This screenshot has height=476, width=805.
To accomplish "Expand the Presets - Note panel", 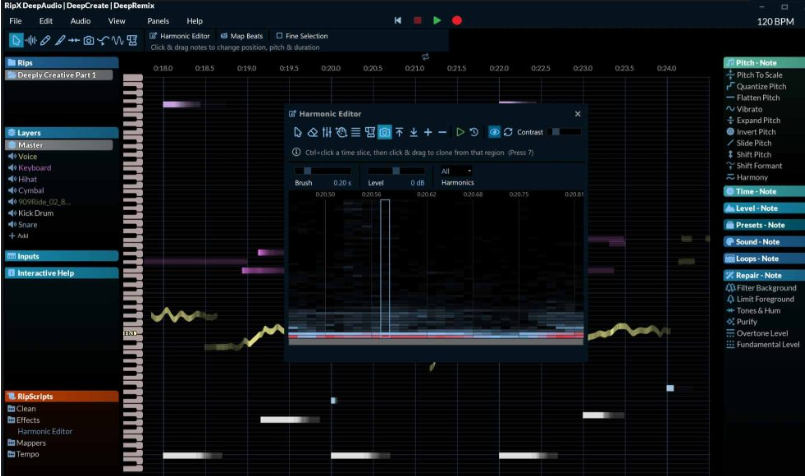I will pyautogui.click(x=764, y=225).
